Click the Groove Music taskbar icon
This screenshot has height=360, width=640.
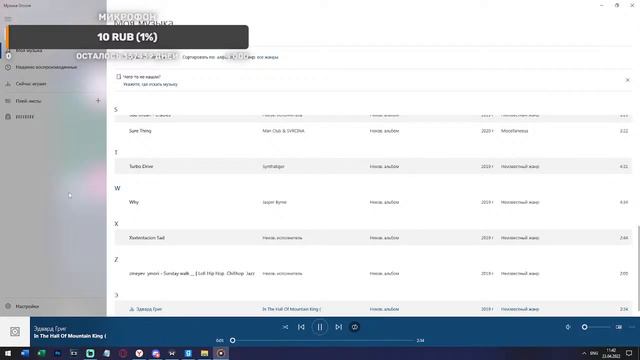221,353
